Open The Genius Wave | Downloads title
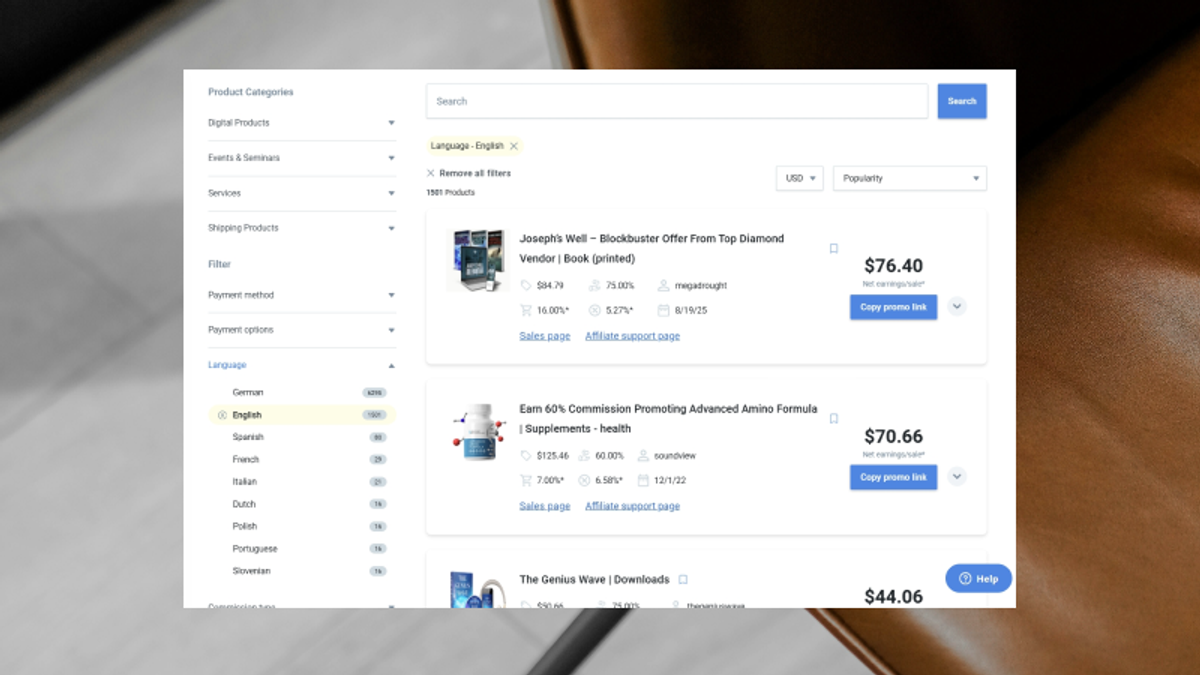The image size is (1200, 675). click(x=594, y=579)
